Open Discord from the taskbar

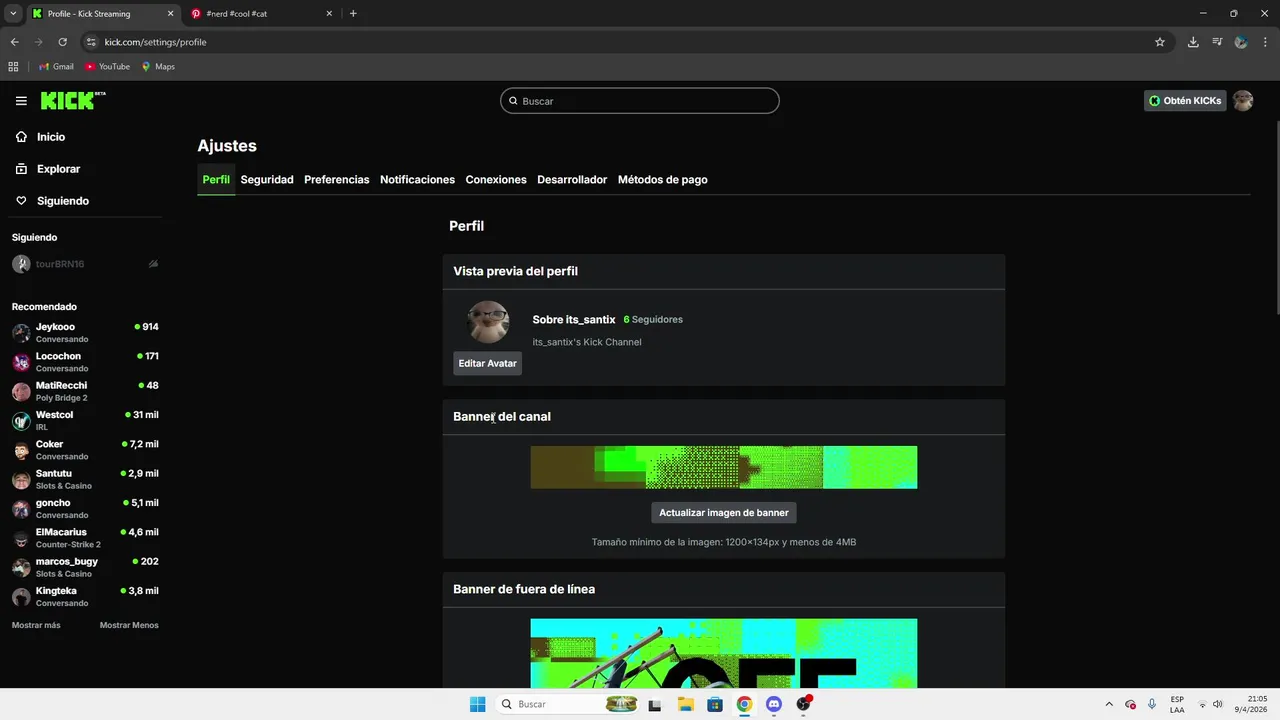click(x=773, y=704)
